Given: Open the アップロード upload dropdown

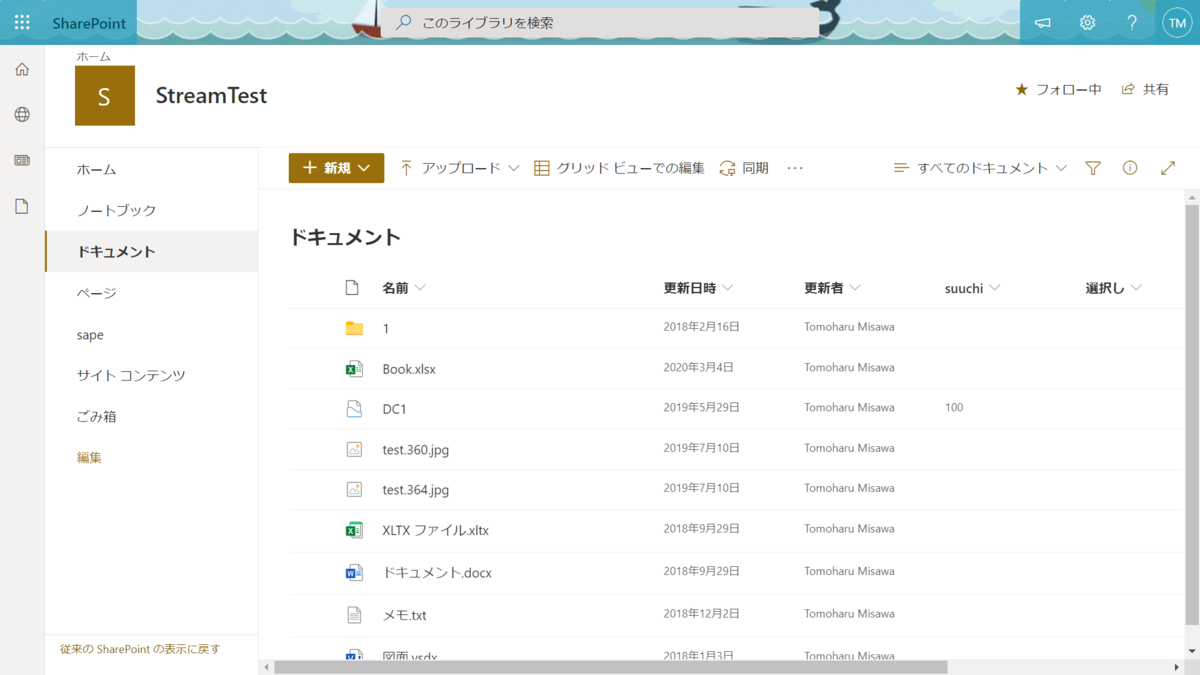Looking at the screenshot, I should pyautogui.click(x=459, y=168).
